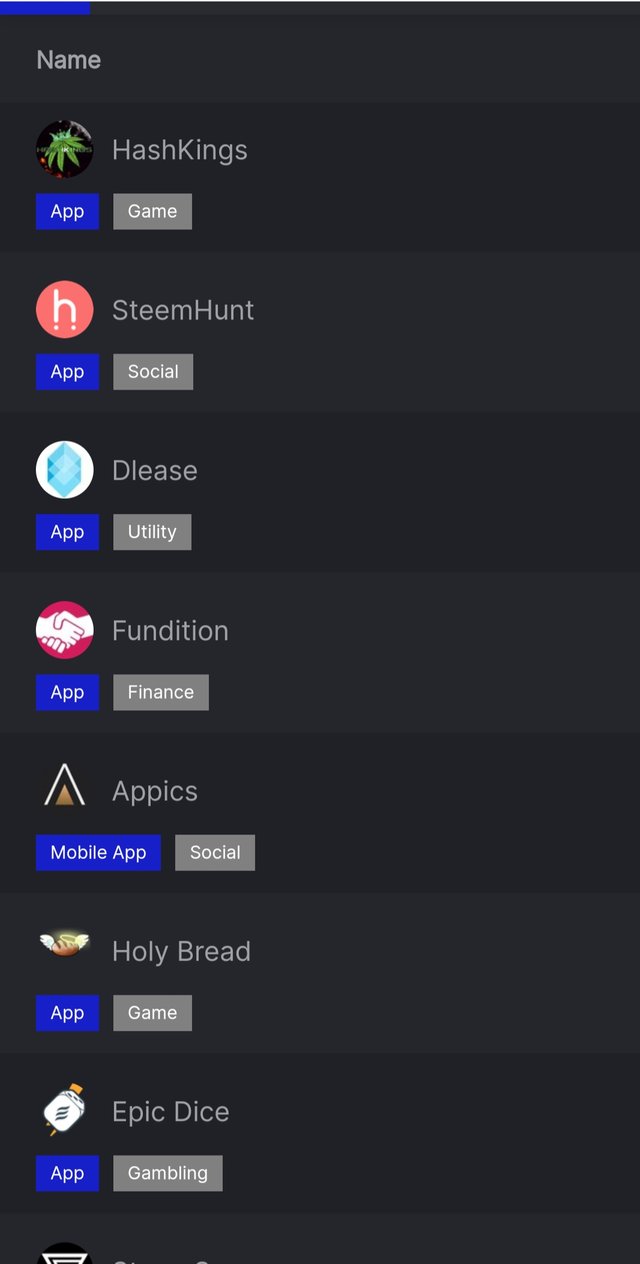Select the Appics app title
The width and height of the screenshot is (640, 1264).
pyautogui.click(x=155, y=791)
